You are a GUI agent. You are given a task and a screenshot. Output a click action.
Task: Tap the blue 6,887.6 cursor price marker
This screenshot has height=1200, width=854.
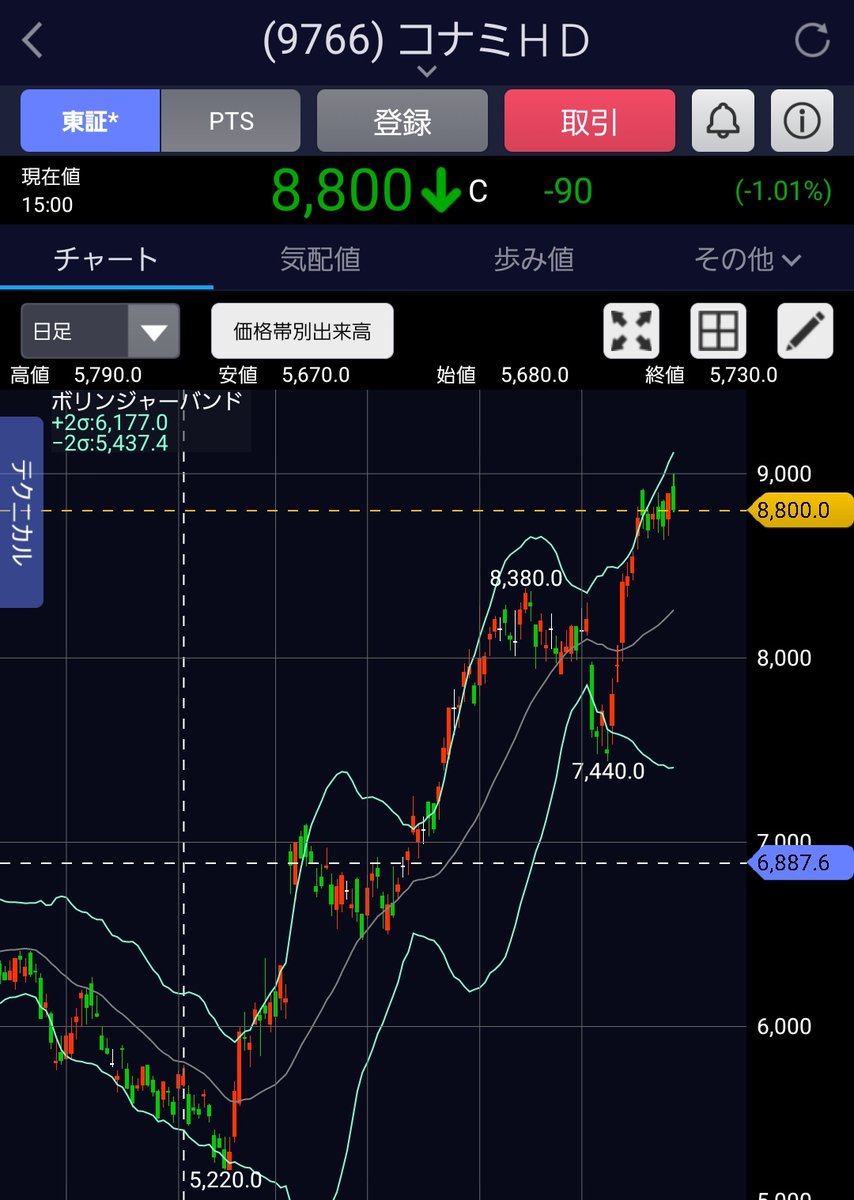tap(801, 863)
